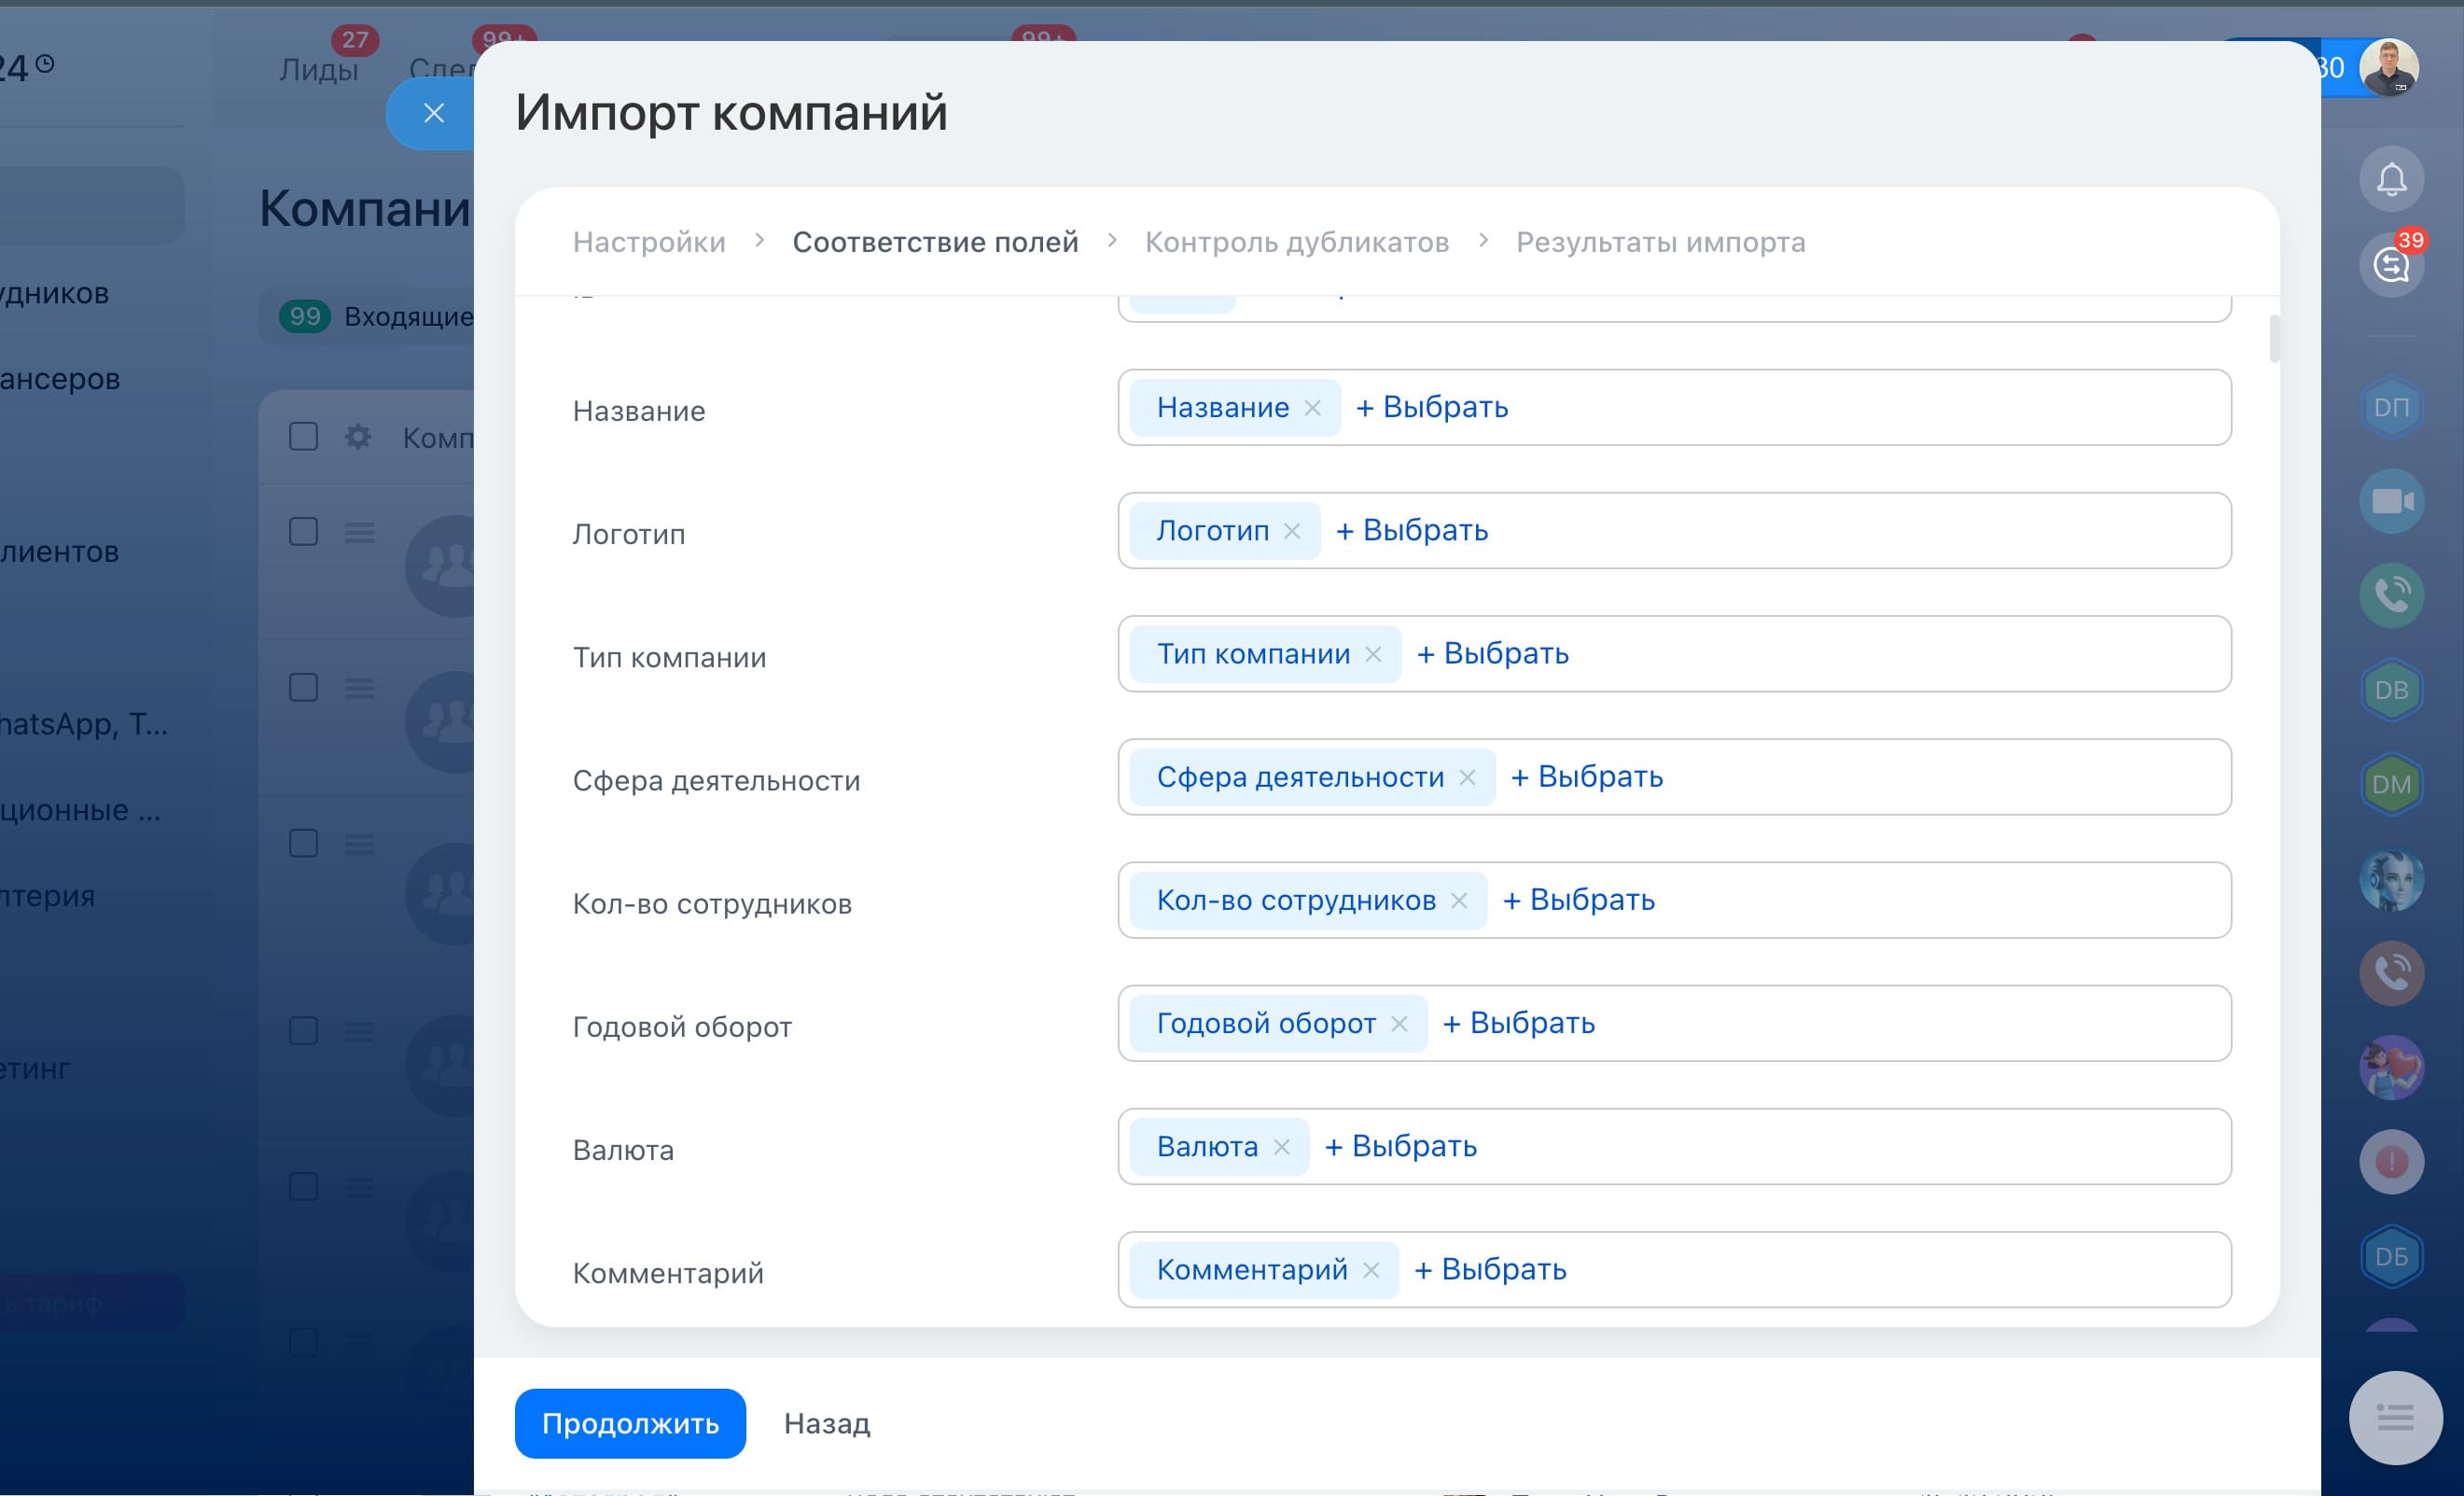The width and height of the screenshot is (2464, 1496).
Task: Remove the Тип компании tag
Action: point(1373,654)
